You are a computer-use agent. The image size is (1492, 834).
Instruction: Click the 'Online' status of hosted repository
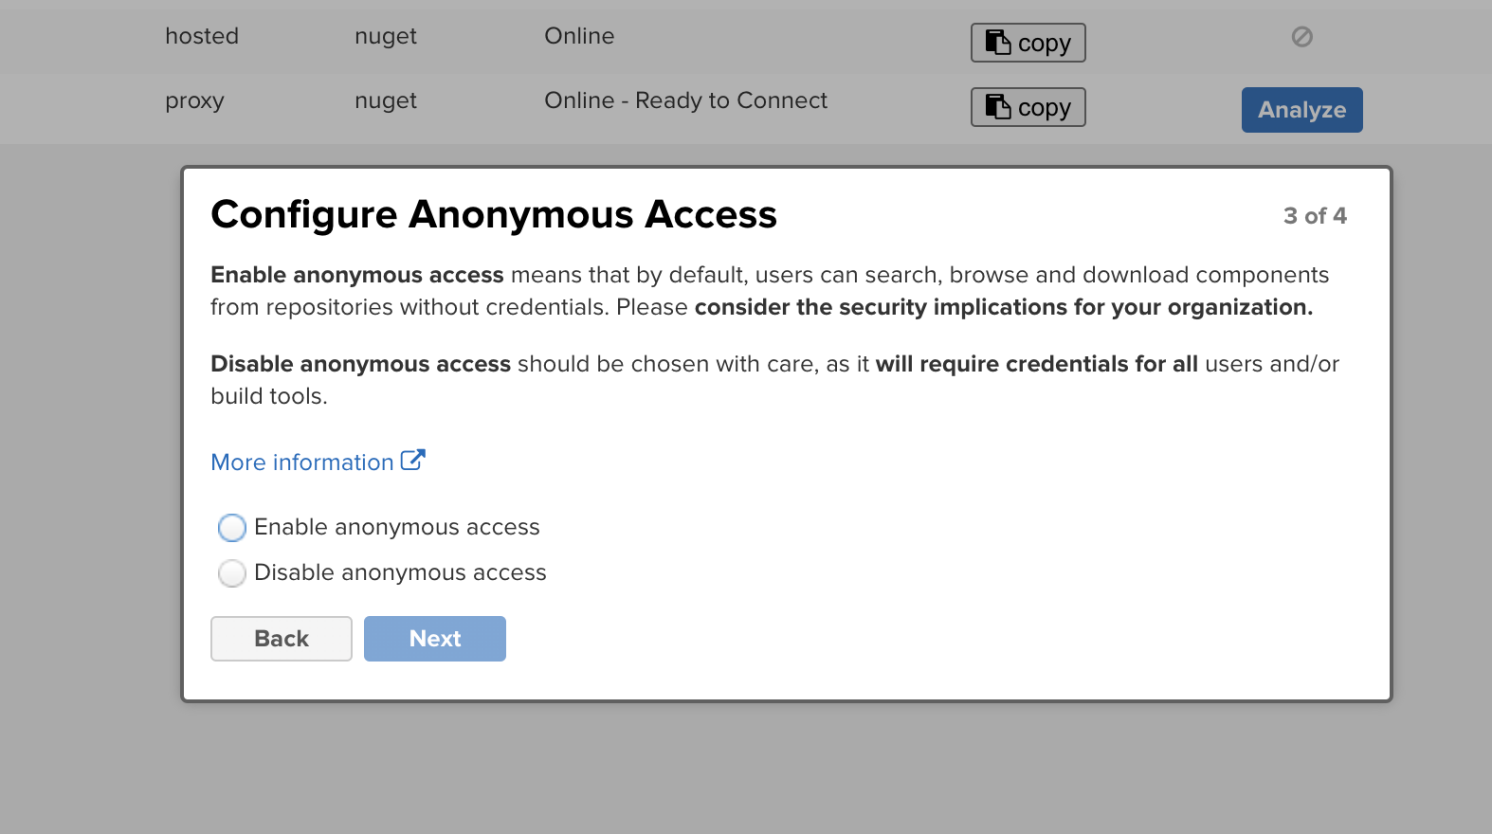point(579,36)
